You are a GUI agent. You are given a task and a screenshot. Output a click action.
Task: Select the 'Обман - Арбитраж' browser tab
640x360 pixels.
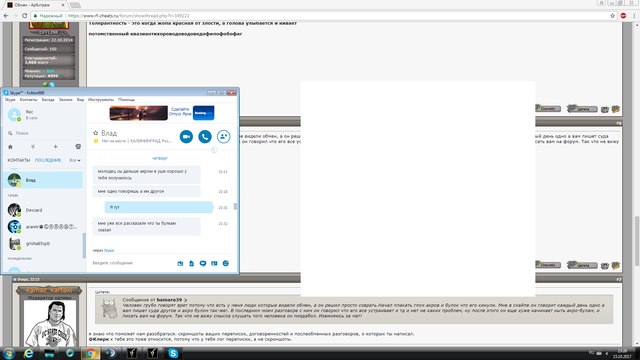pyautogui.click(x=36, y=5)
